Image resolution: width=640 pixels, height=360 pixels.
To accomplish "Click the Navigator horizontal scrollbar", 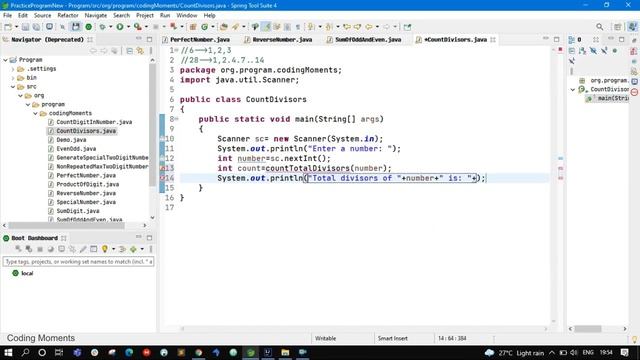I will pyautogui.click(x=67, y=225).
